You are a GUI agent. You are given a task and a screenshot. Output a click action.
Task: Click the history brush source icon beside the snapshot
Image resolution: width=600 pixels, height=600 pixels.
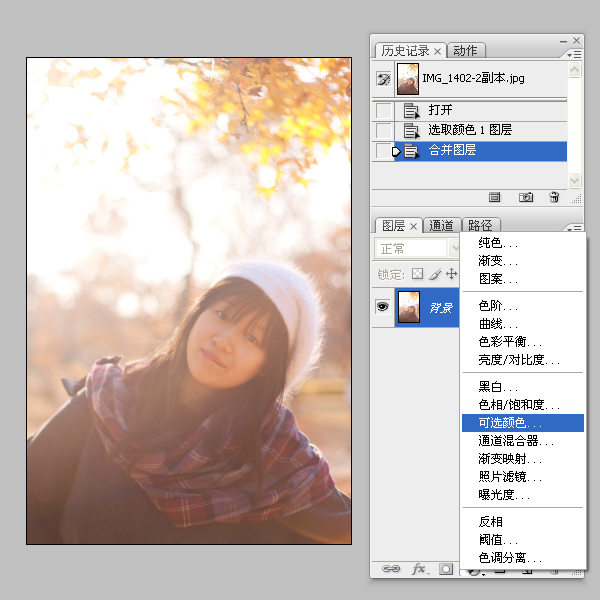coord(383,79)
